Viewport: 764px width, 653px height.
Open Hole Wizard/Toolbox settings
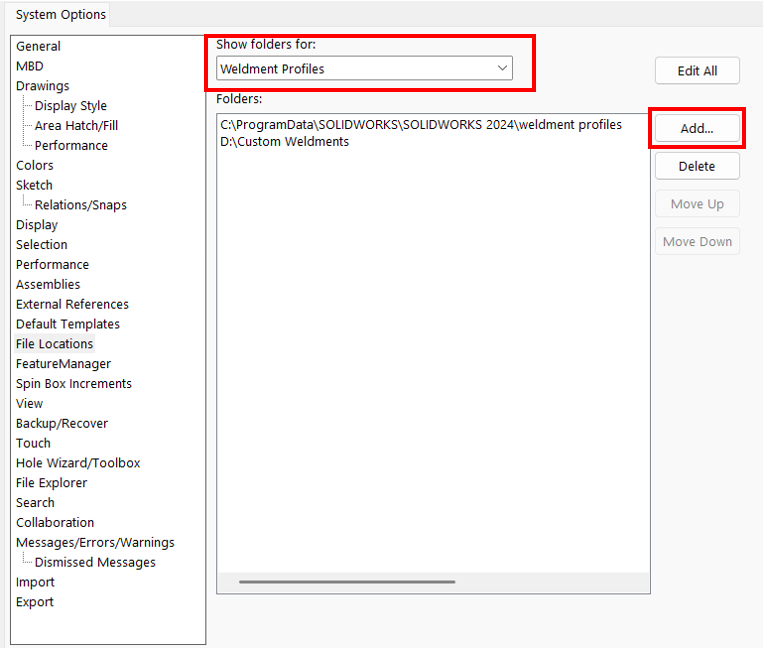point(78,463)
